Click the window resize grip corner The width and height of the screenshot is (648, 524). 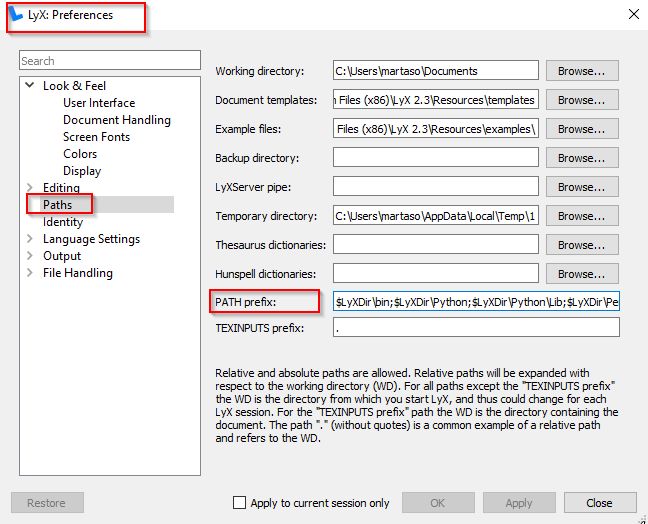coord(643,519)
